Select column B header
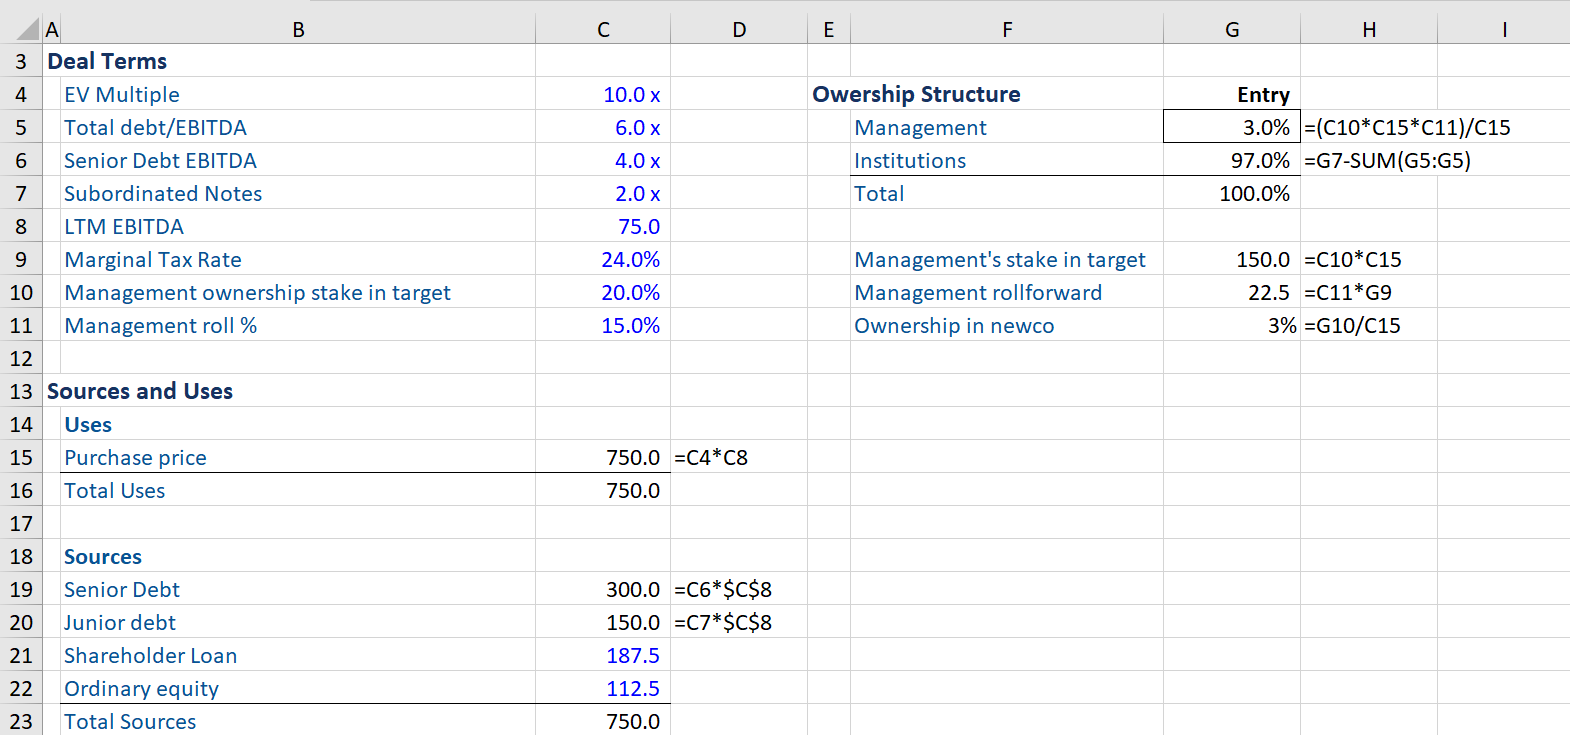 tap(298, 30)
